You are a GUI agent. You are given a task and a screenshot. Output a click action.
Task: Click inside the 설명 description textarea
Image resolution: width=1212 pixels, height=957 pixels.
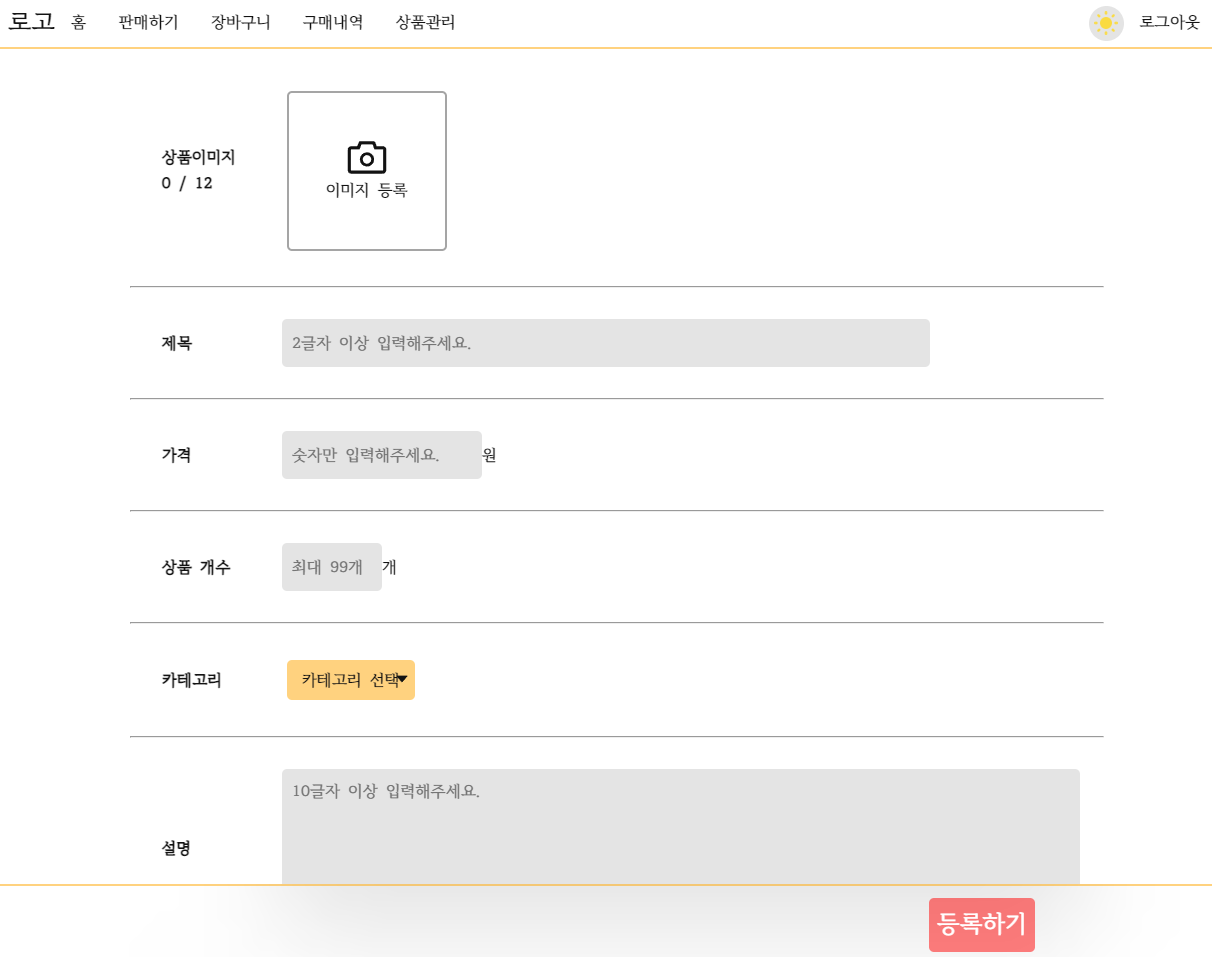[x=680, y=820]
